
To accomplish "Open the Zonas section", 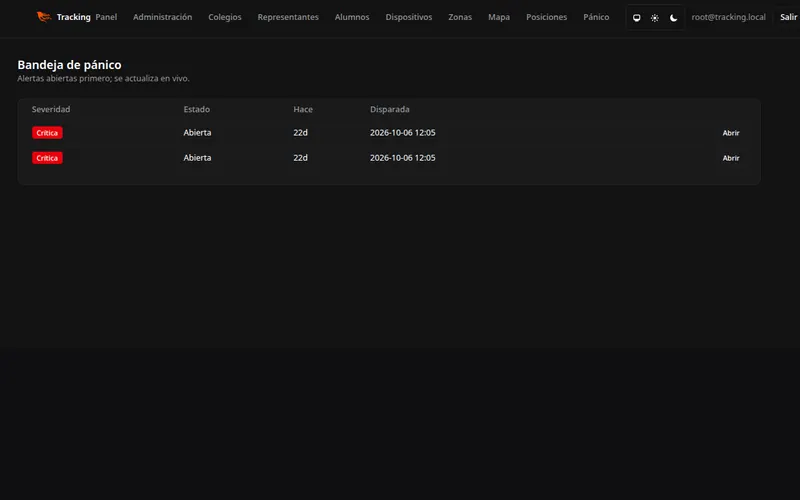I will [x=460, y=17].
